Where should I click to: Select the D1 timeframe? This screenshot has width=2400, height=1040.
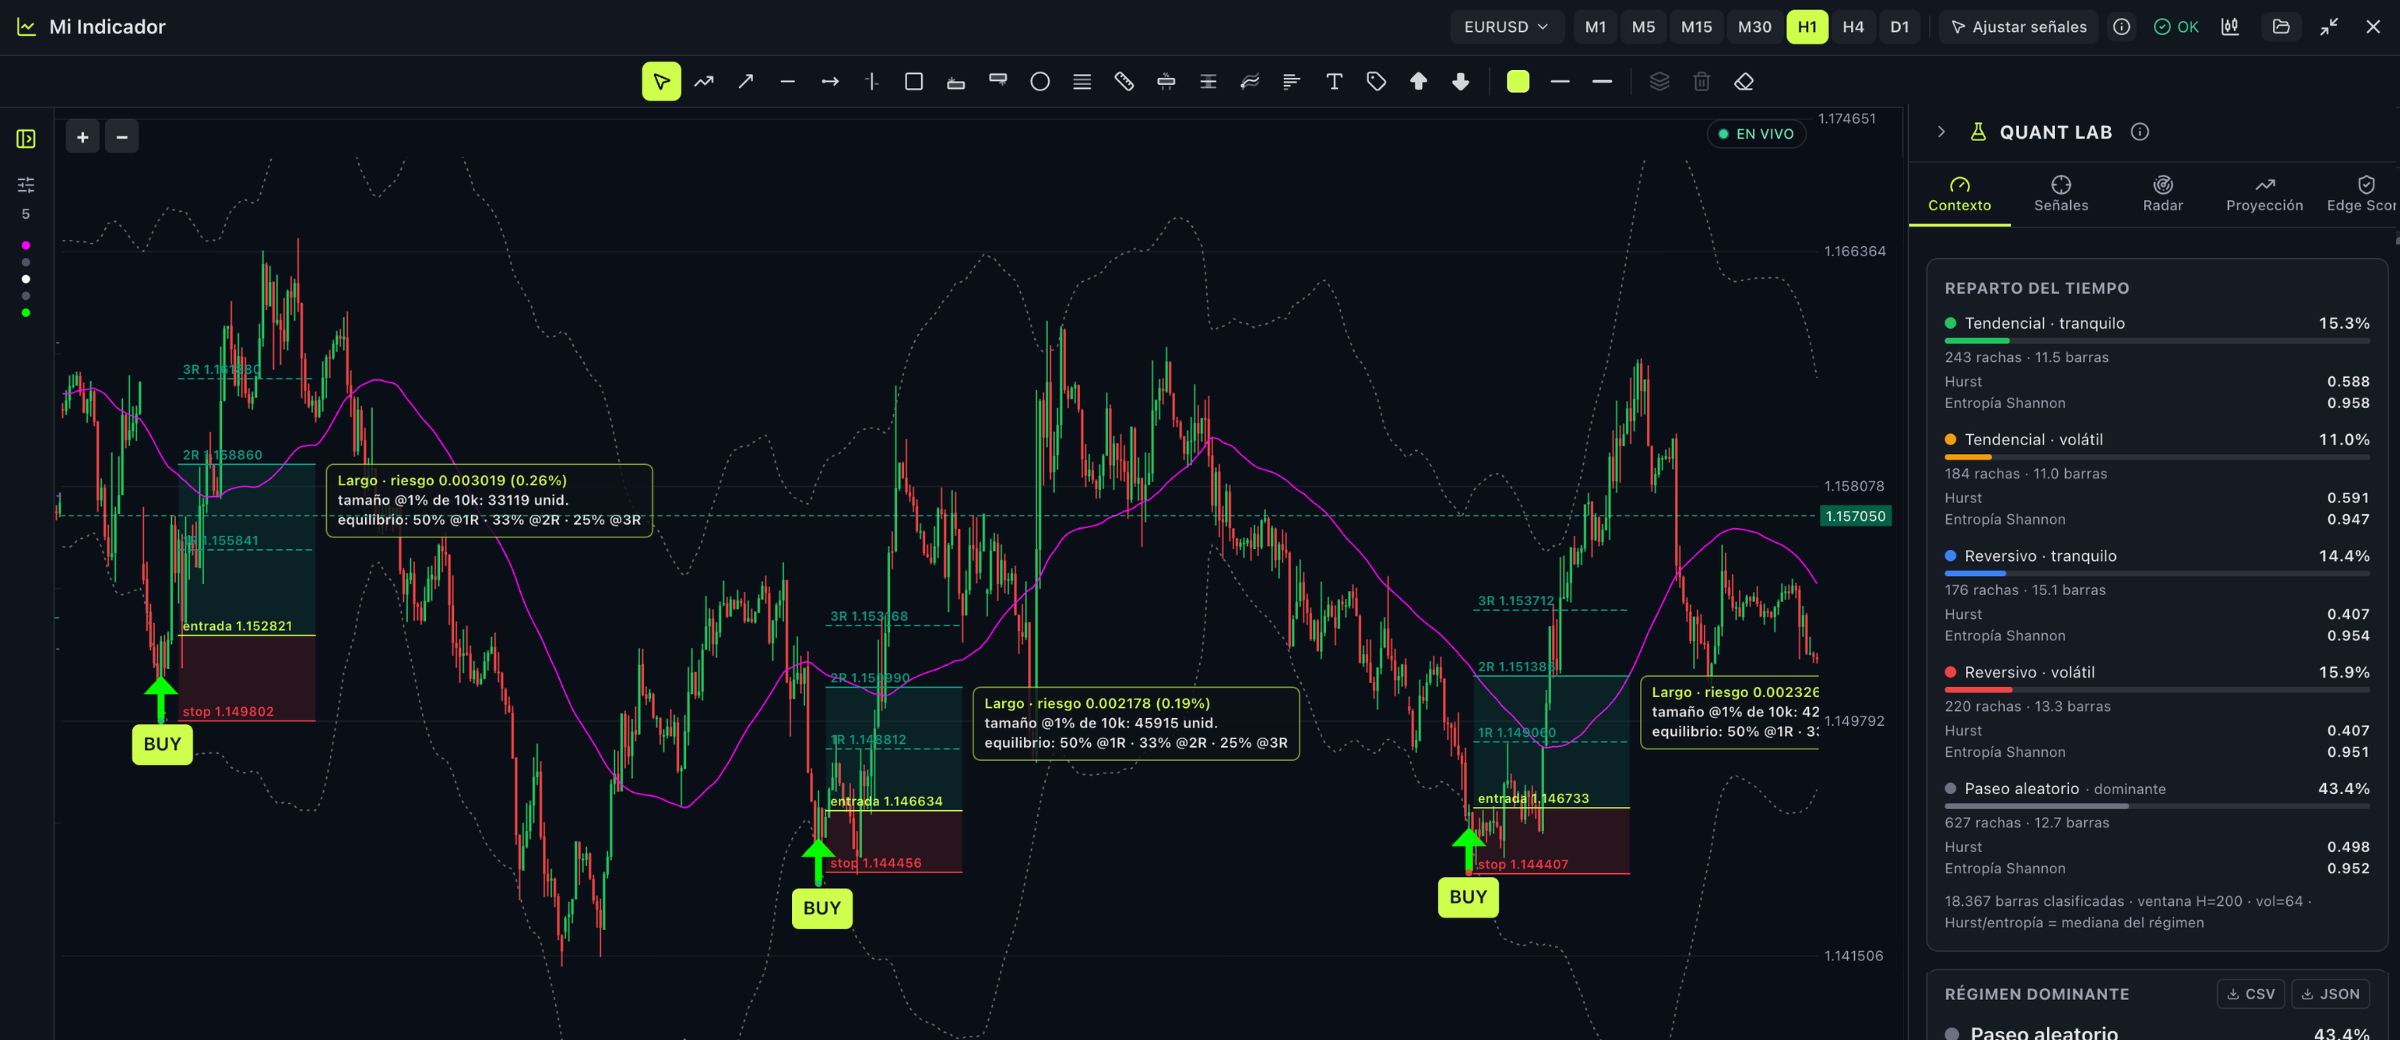(1900, 27)
